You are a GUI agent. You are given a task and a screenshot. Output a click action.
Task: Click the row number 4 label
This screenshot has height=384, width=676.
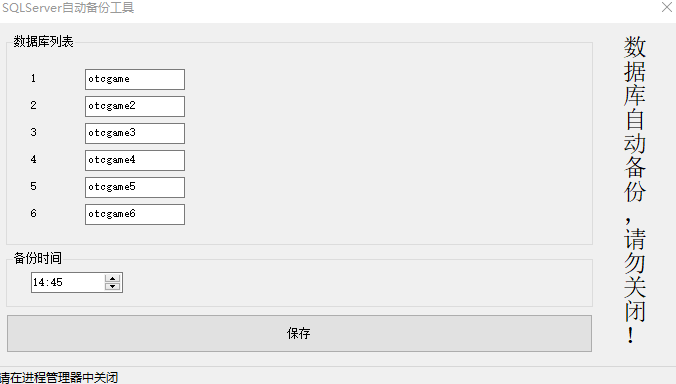point(33,159)
